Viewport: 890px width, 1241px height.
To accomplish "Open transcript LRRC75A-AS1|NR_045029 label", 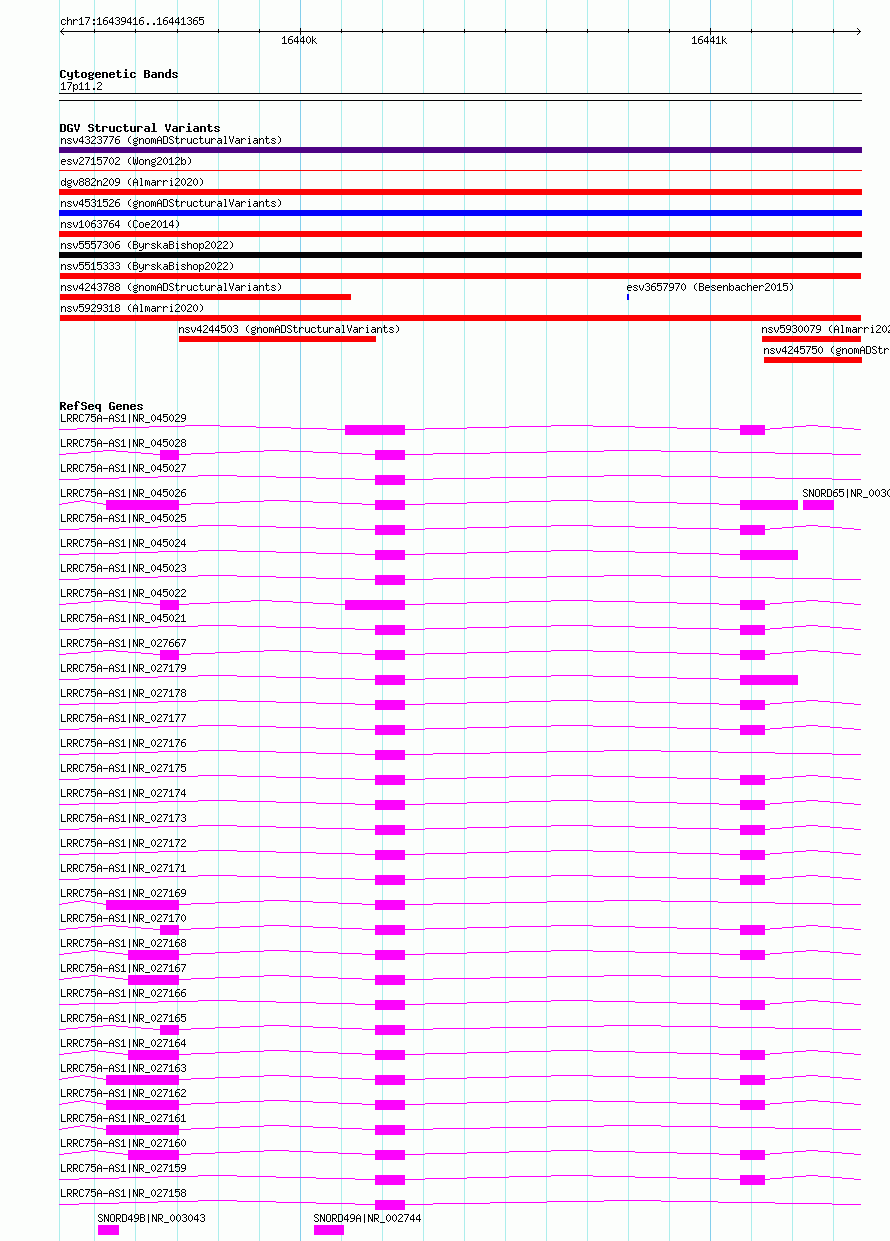I will tap(123, 418).
